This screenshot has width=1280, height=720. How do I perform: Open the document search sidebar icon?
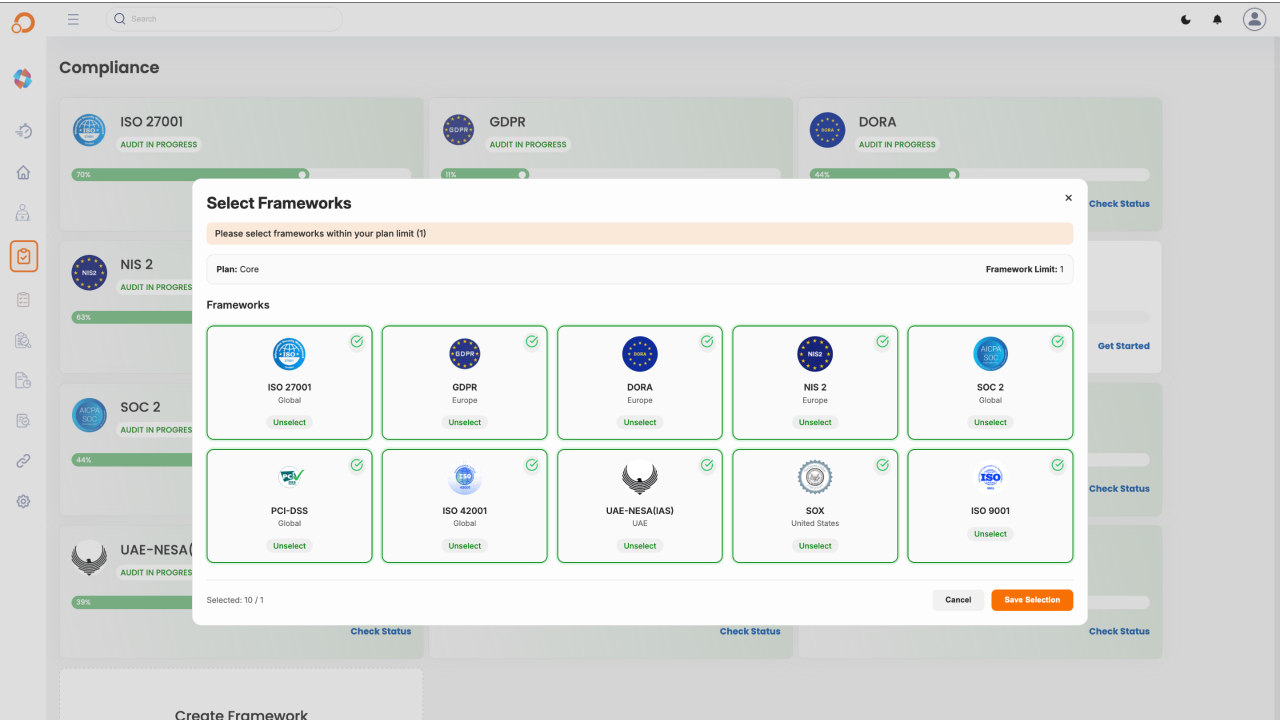pos(24,340)
